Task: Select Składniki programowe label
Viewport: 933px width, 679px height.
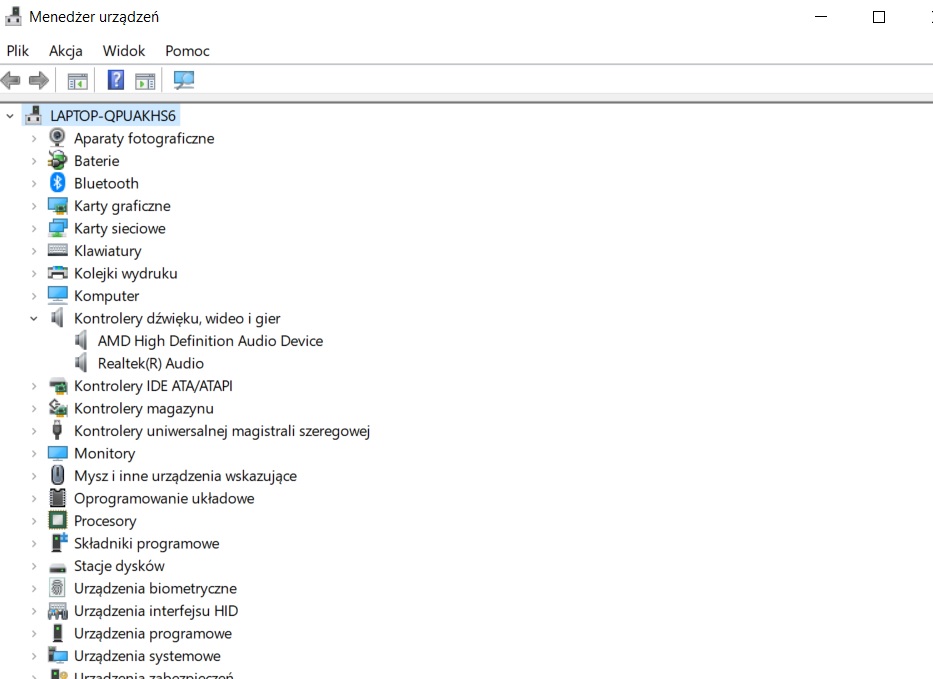Action: pos(146,543)
